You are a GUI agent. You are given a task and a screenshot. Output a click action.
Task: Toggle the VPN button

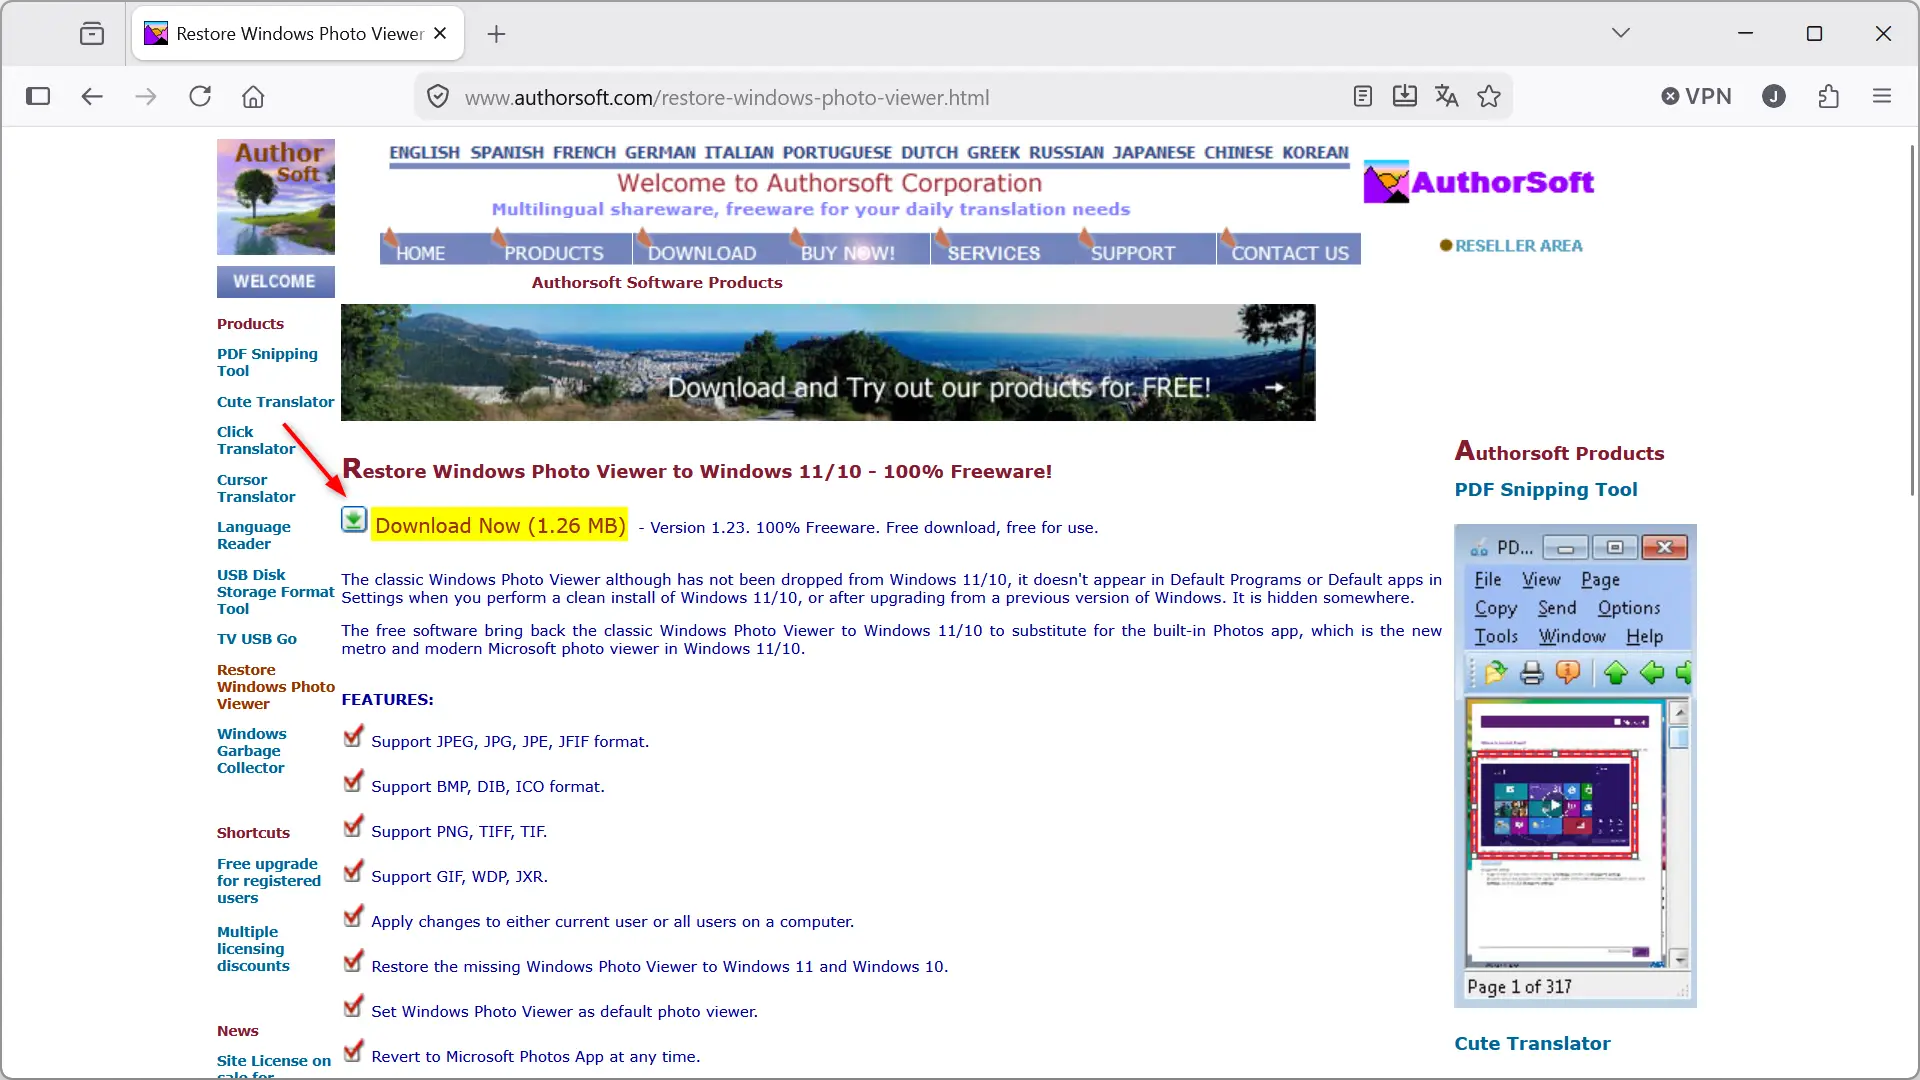tap(1696, 97)
